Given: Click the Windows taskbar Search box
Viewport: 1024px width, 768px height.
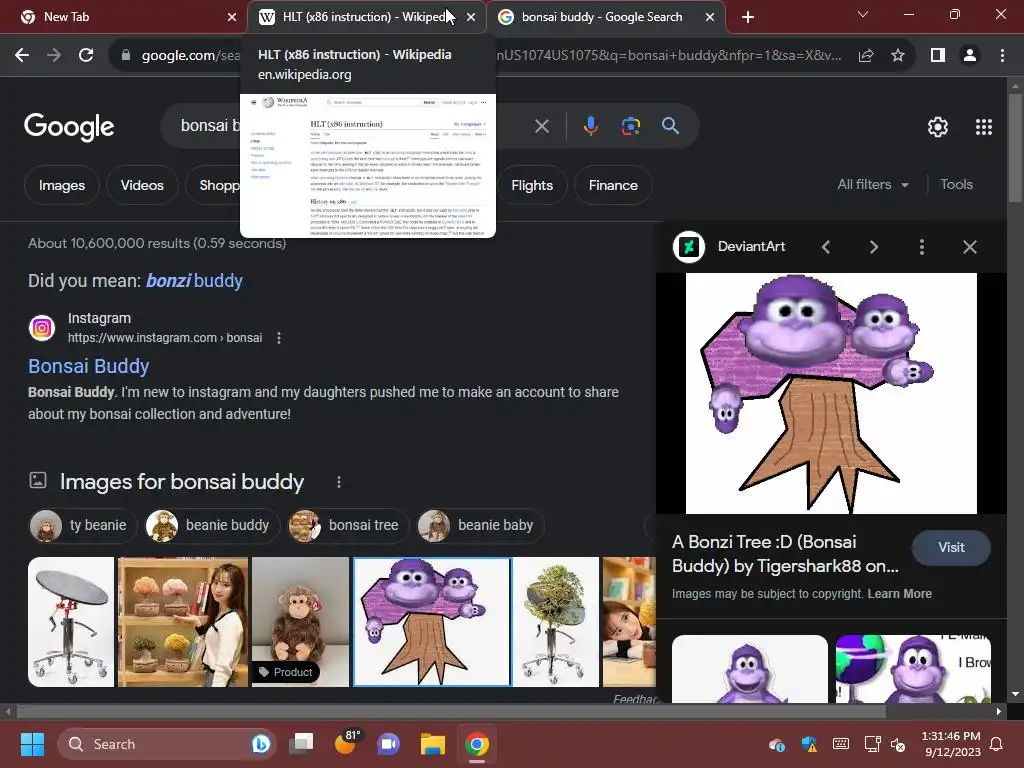Looking at the screenshot, I should (x=167, y=744).
